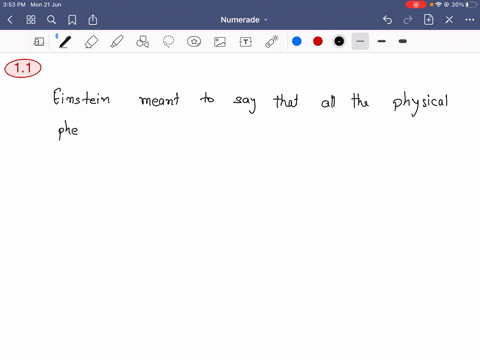Add a new page

tap(428, 20)
